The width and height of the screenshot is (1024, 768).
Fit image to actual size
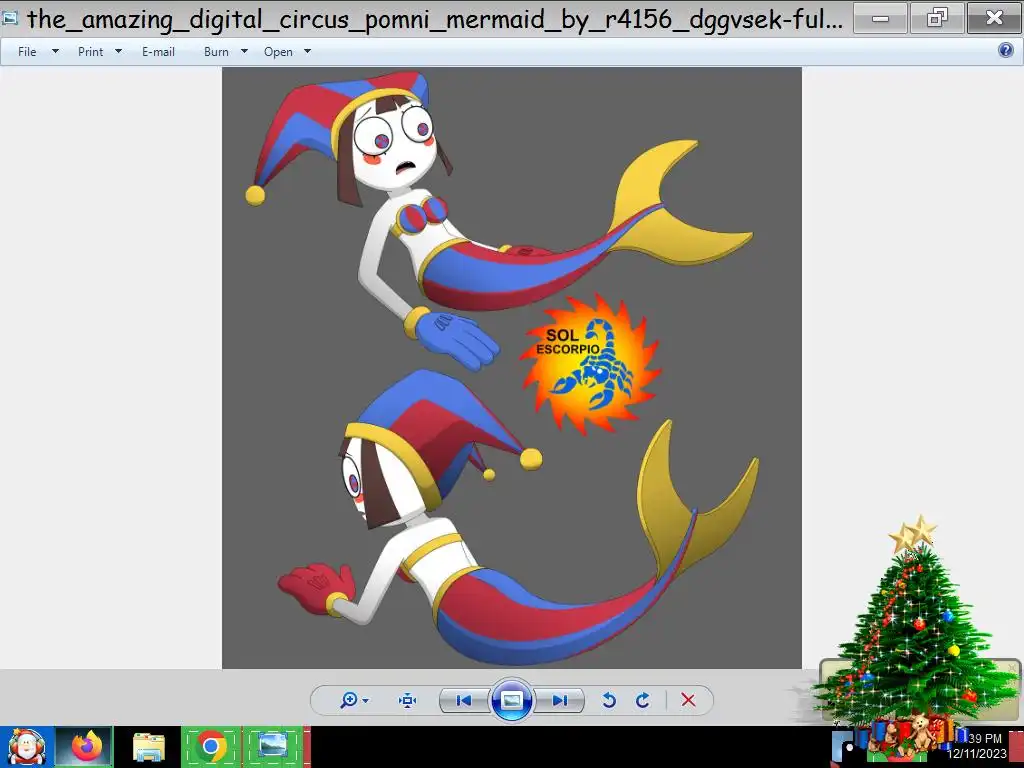pos(408,701)
